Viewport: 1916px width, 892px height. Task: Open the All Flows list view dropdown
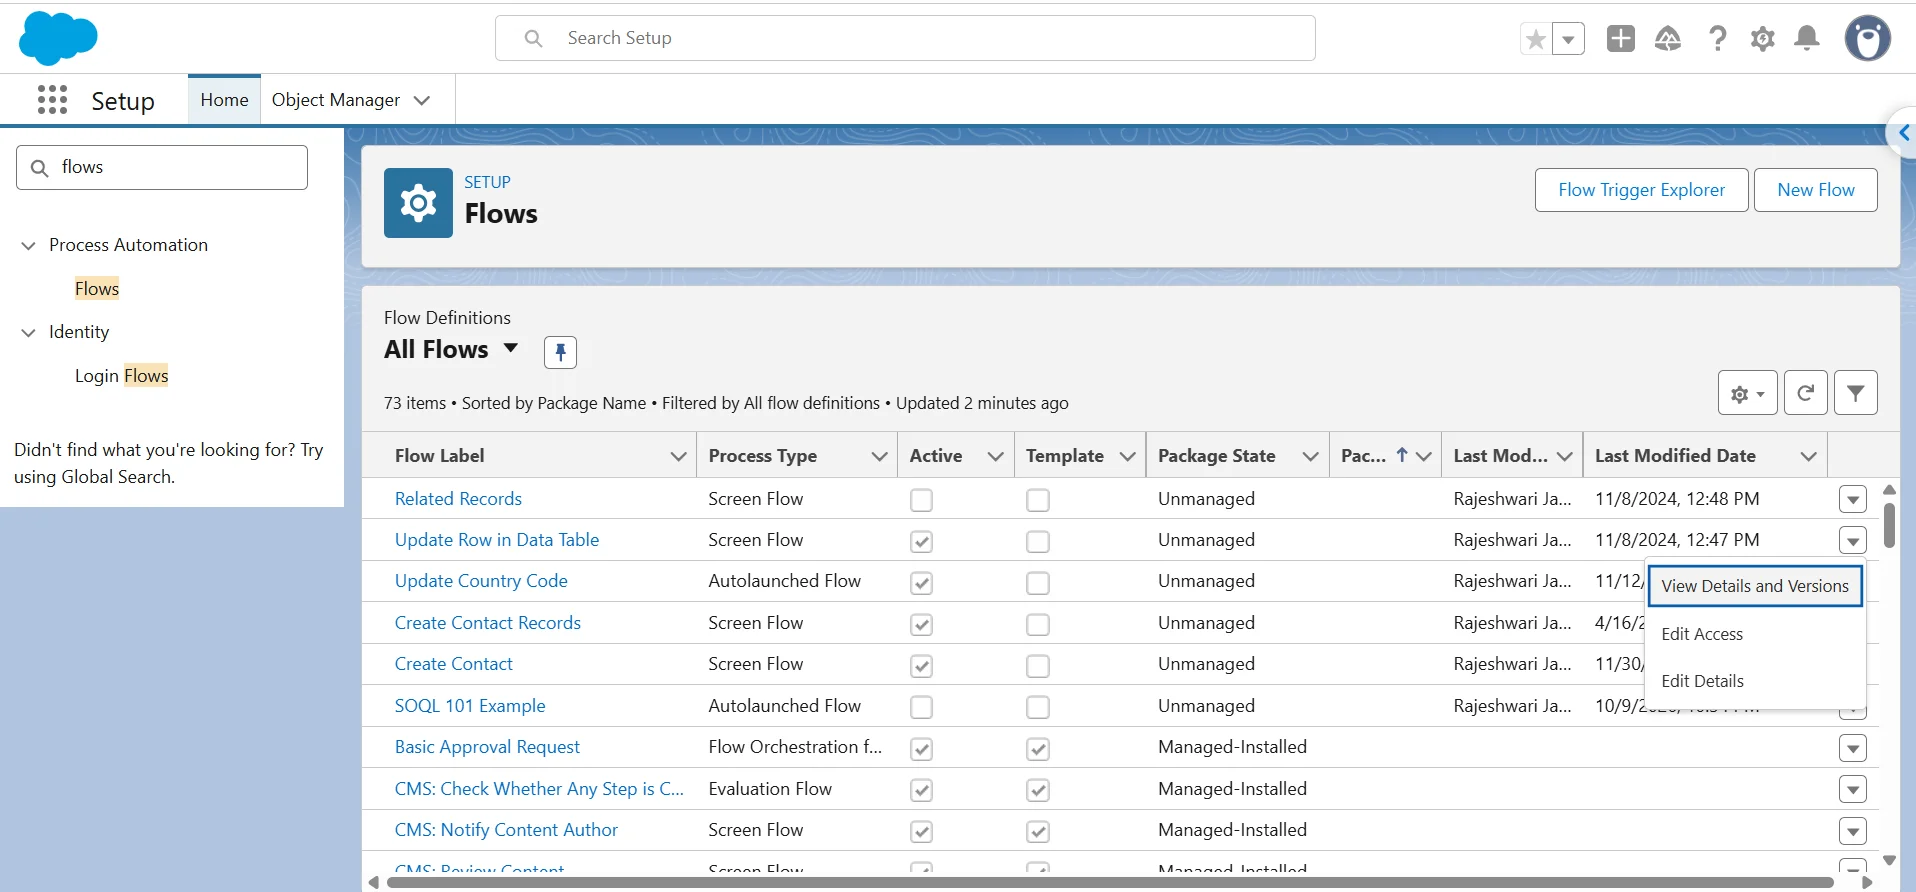(510, 348)
